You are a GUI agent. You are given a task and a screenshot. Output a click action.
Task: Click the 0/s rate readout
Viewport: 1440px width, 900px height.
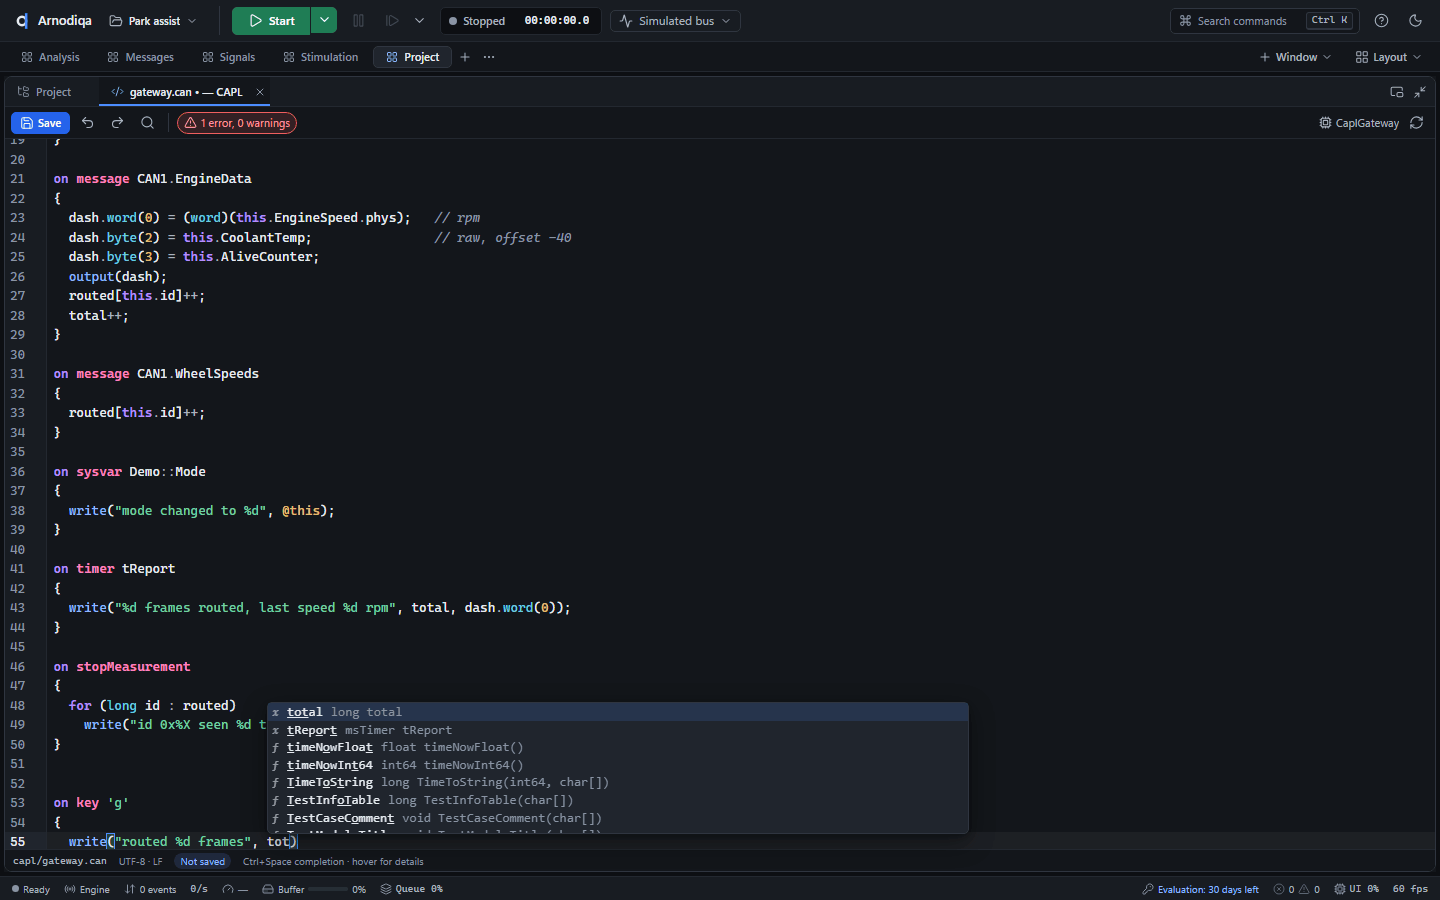(x=199, y=889)
